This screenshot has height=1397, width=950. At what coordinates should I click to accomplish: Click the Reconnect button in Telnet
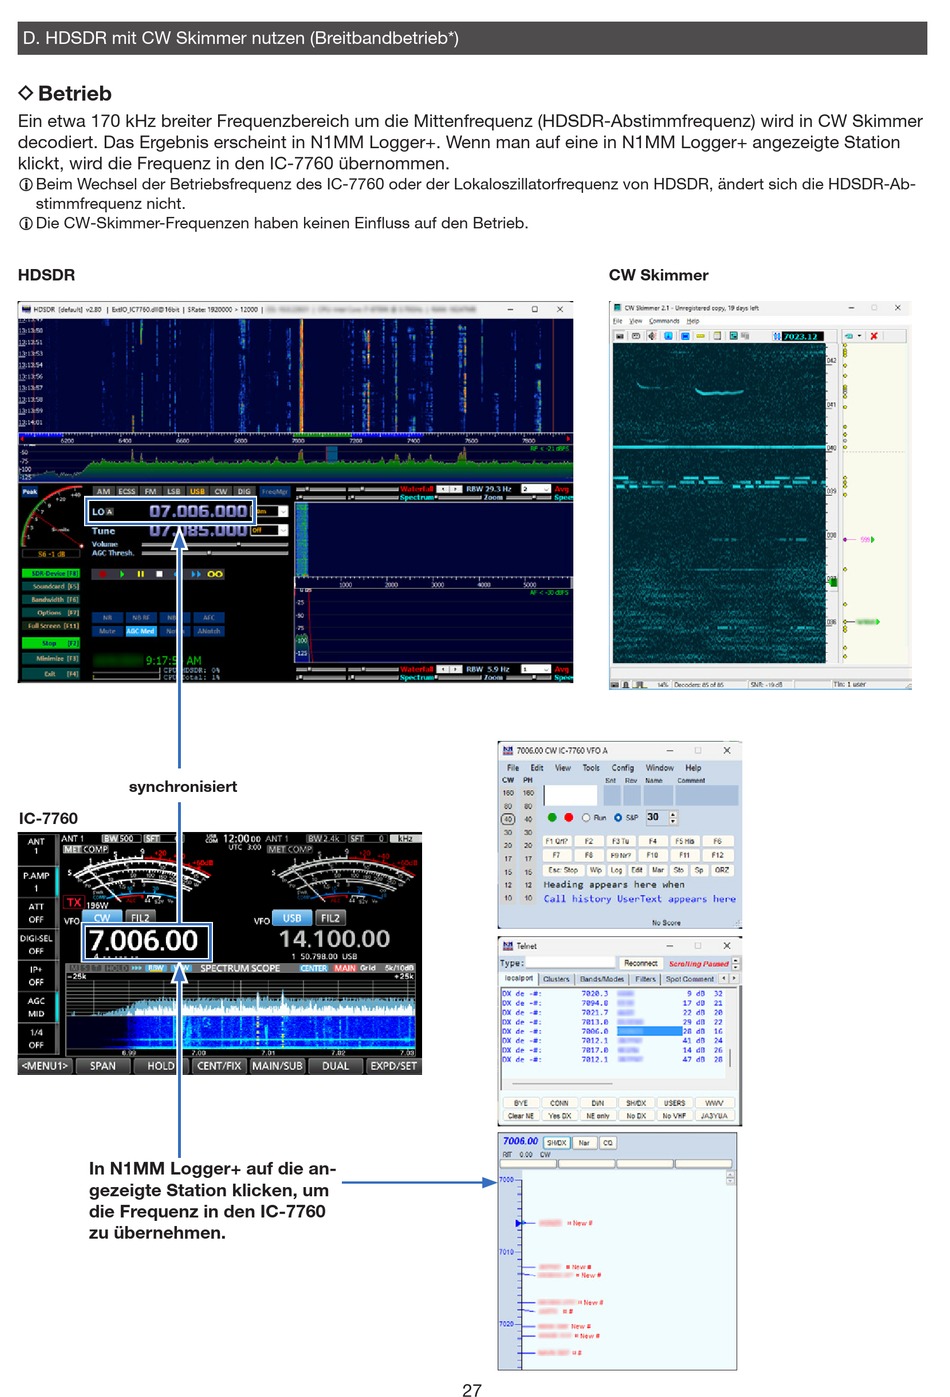click(x=641, y=963)
